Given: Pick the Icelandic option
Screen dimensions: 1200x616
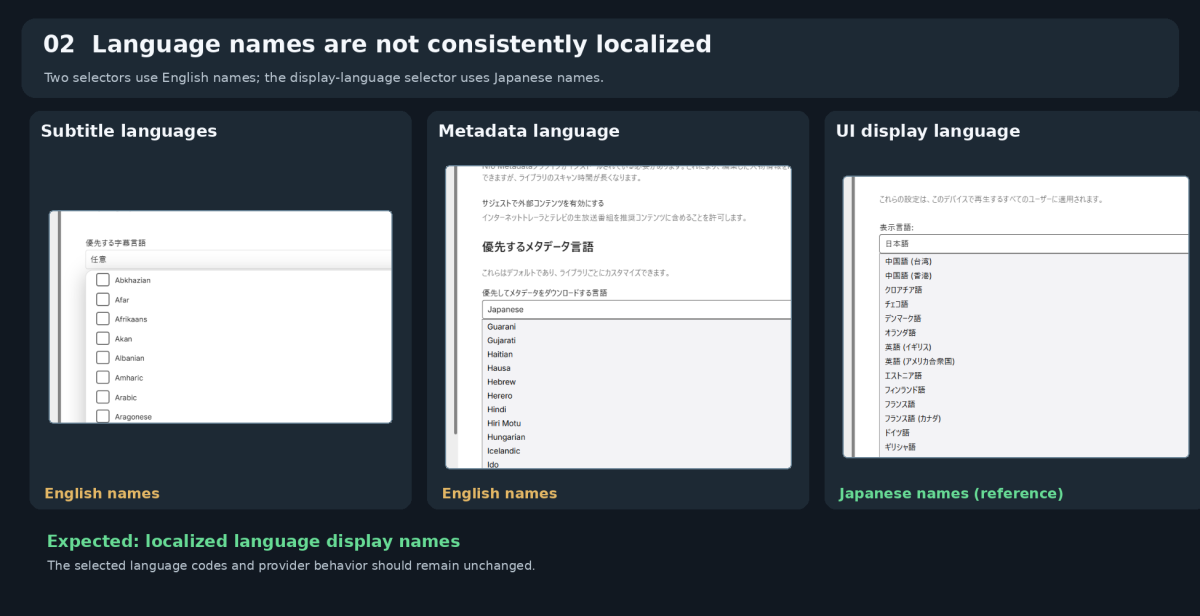Looking at the screenshot, I should point(636,451).
